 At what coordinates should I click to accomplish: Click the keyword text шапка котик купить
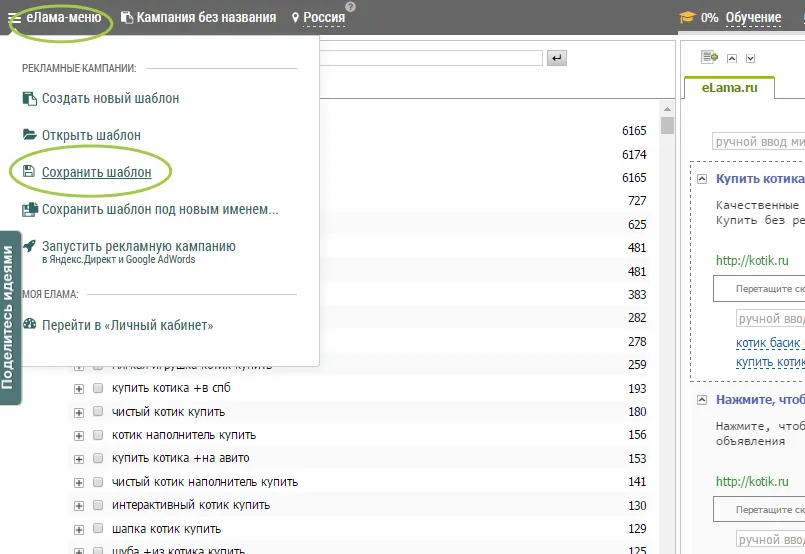tap(166, 529)
